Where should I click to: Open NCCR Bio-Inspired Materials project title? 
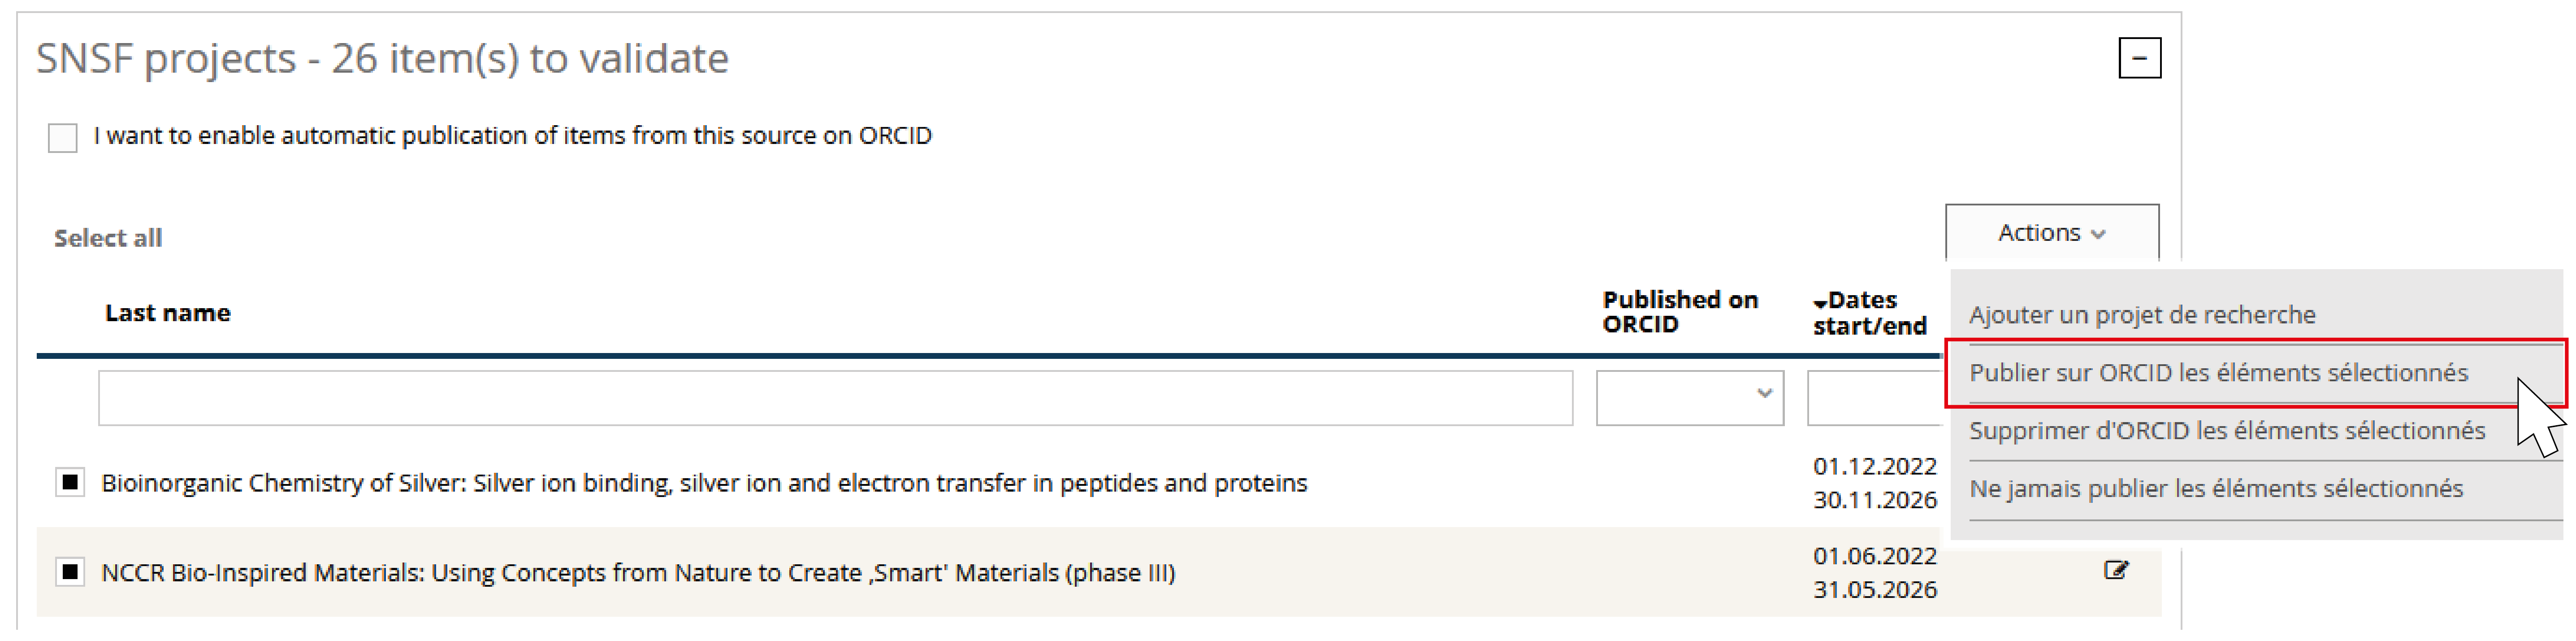638,573
